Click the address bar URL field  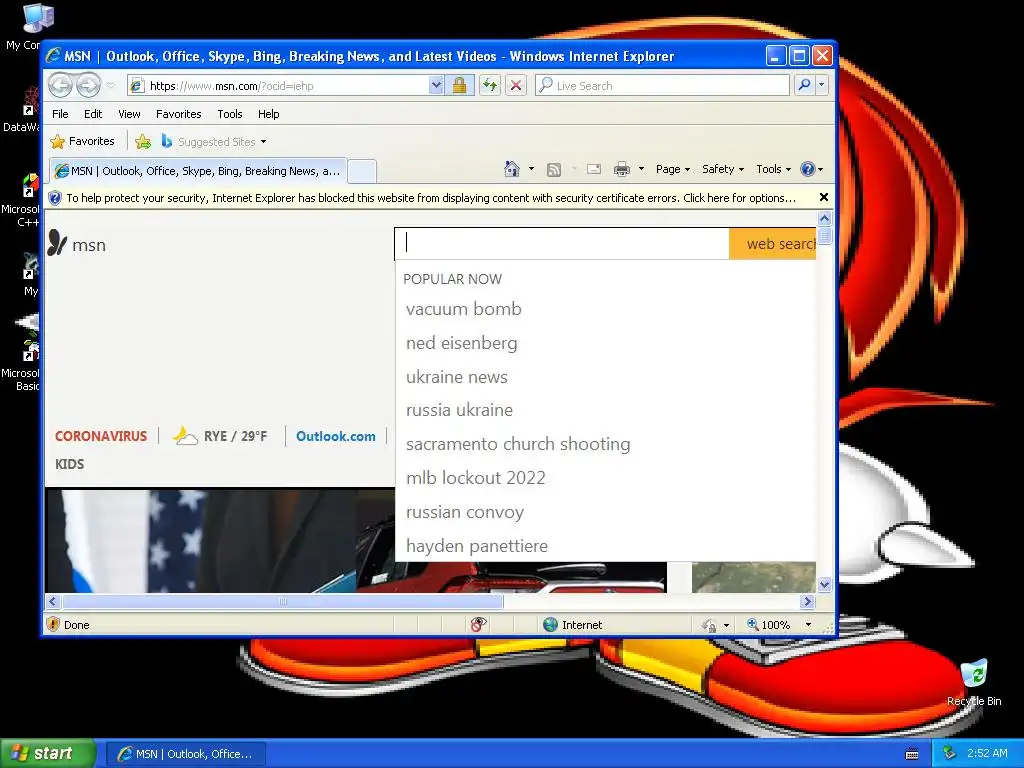pyautogui.click(x=278, y=86)
